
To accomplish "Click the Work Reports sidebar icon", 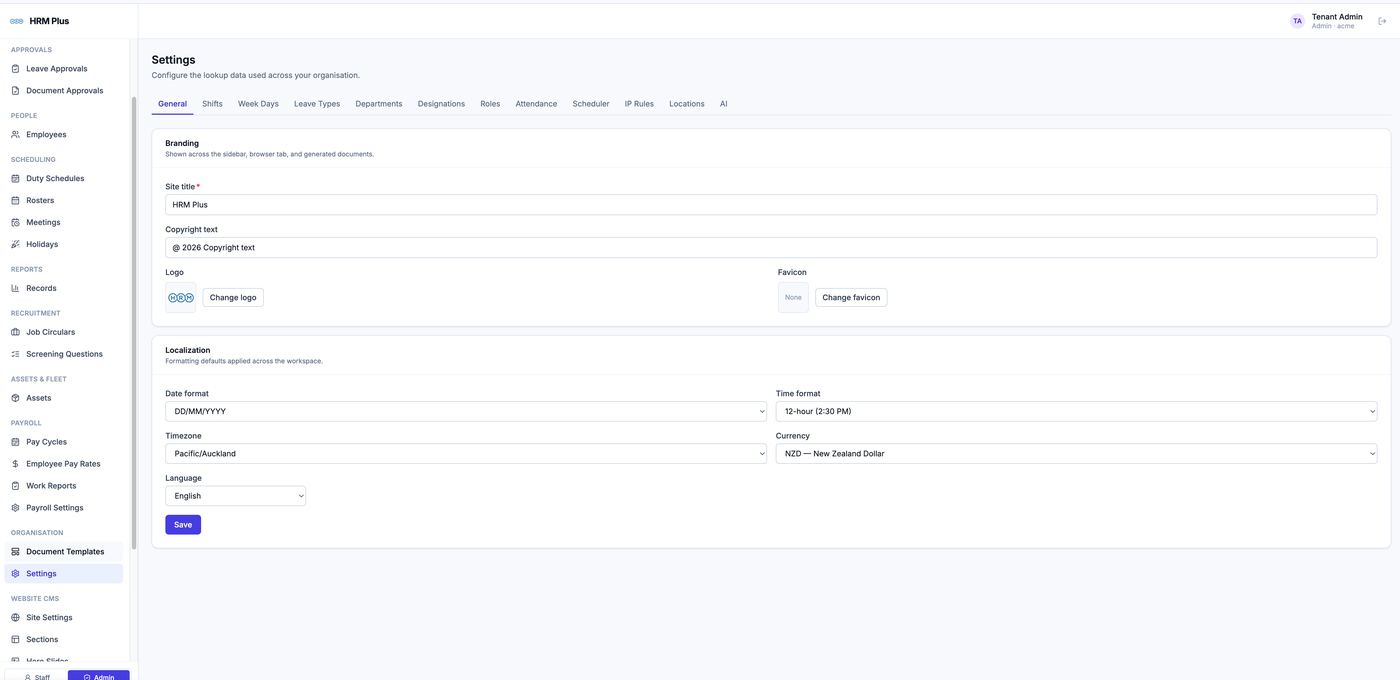I will tap(15, 487).
